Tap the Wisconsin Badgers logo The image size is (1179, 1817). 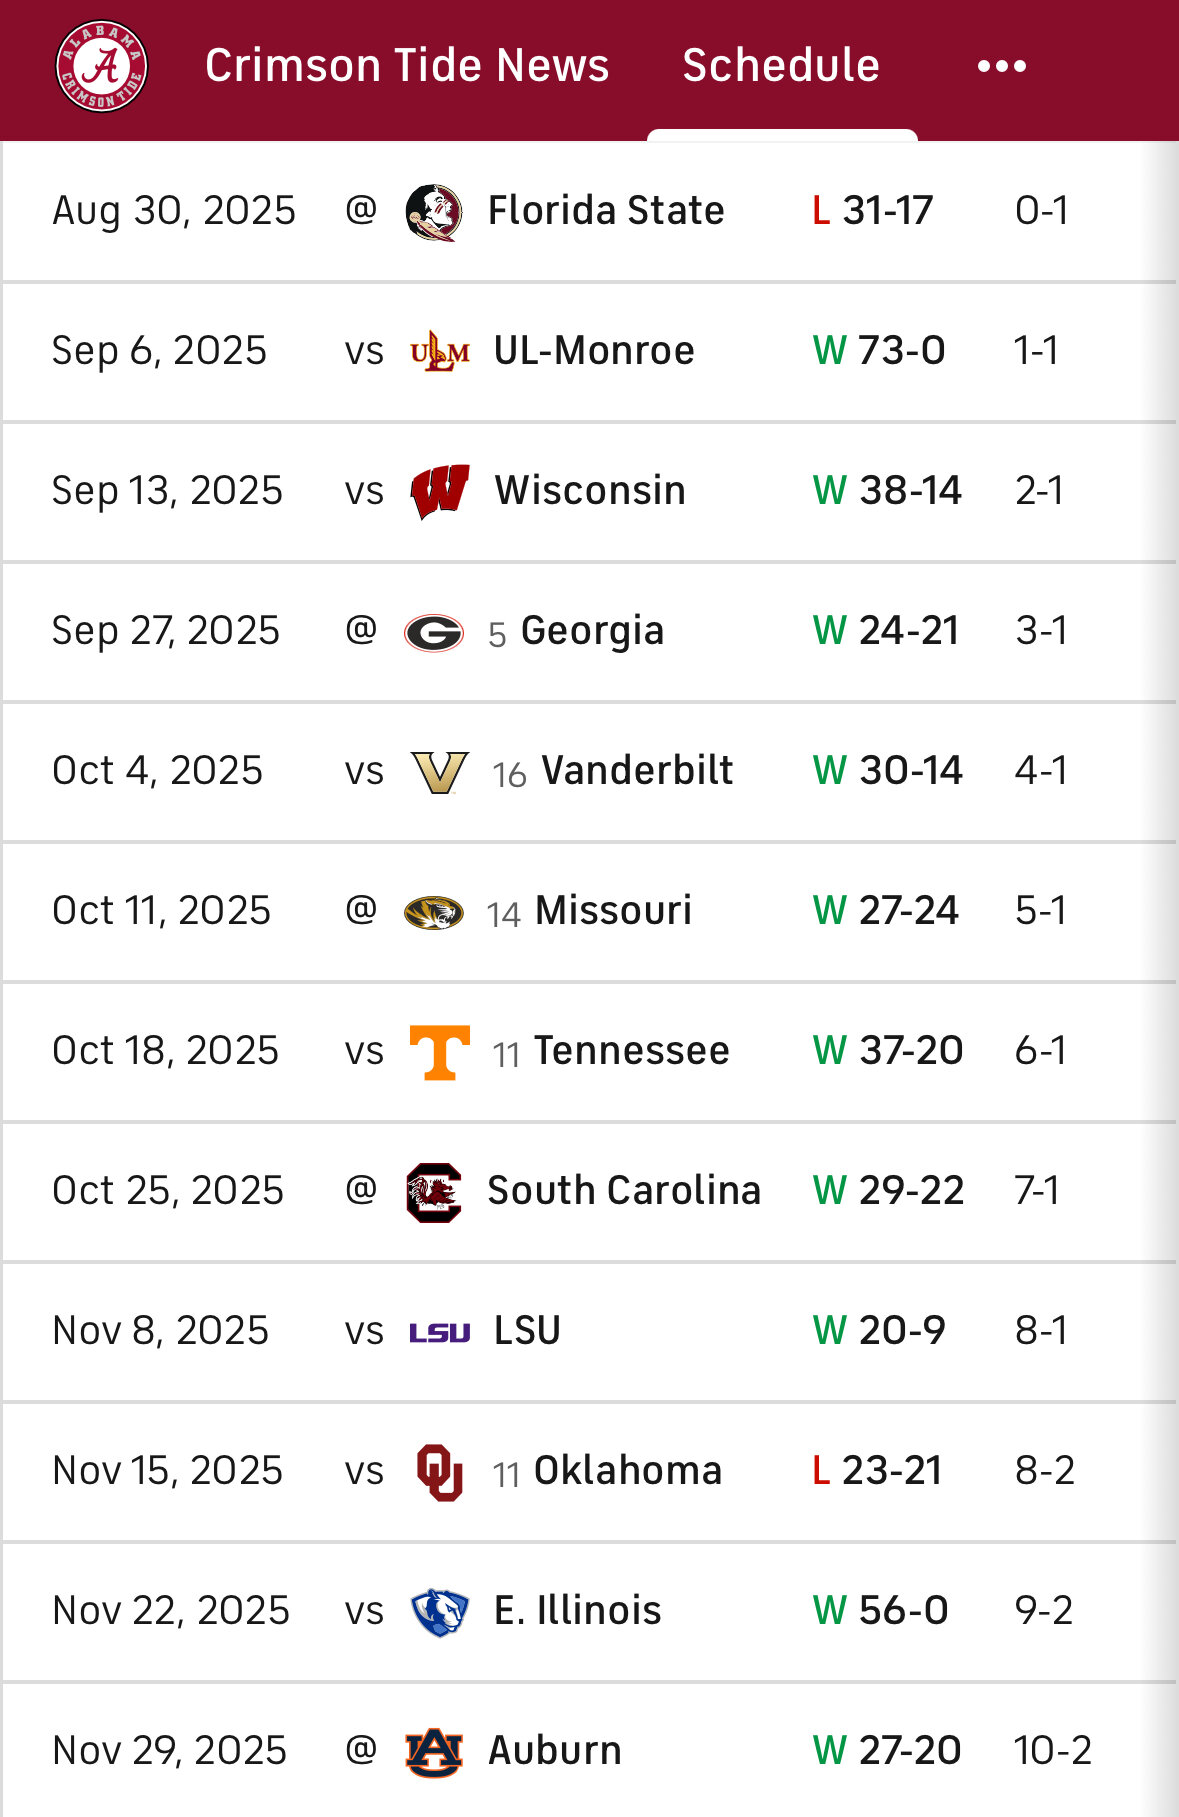click(439, 491)
